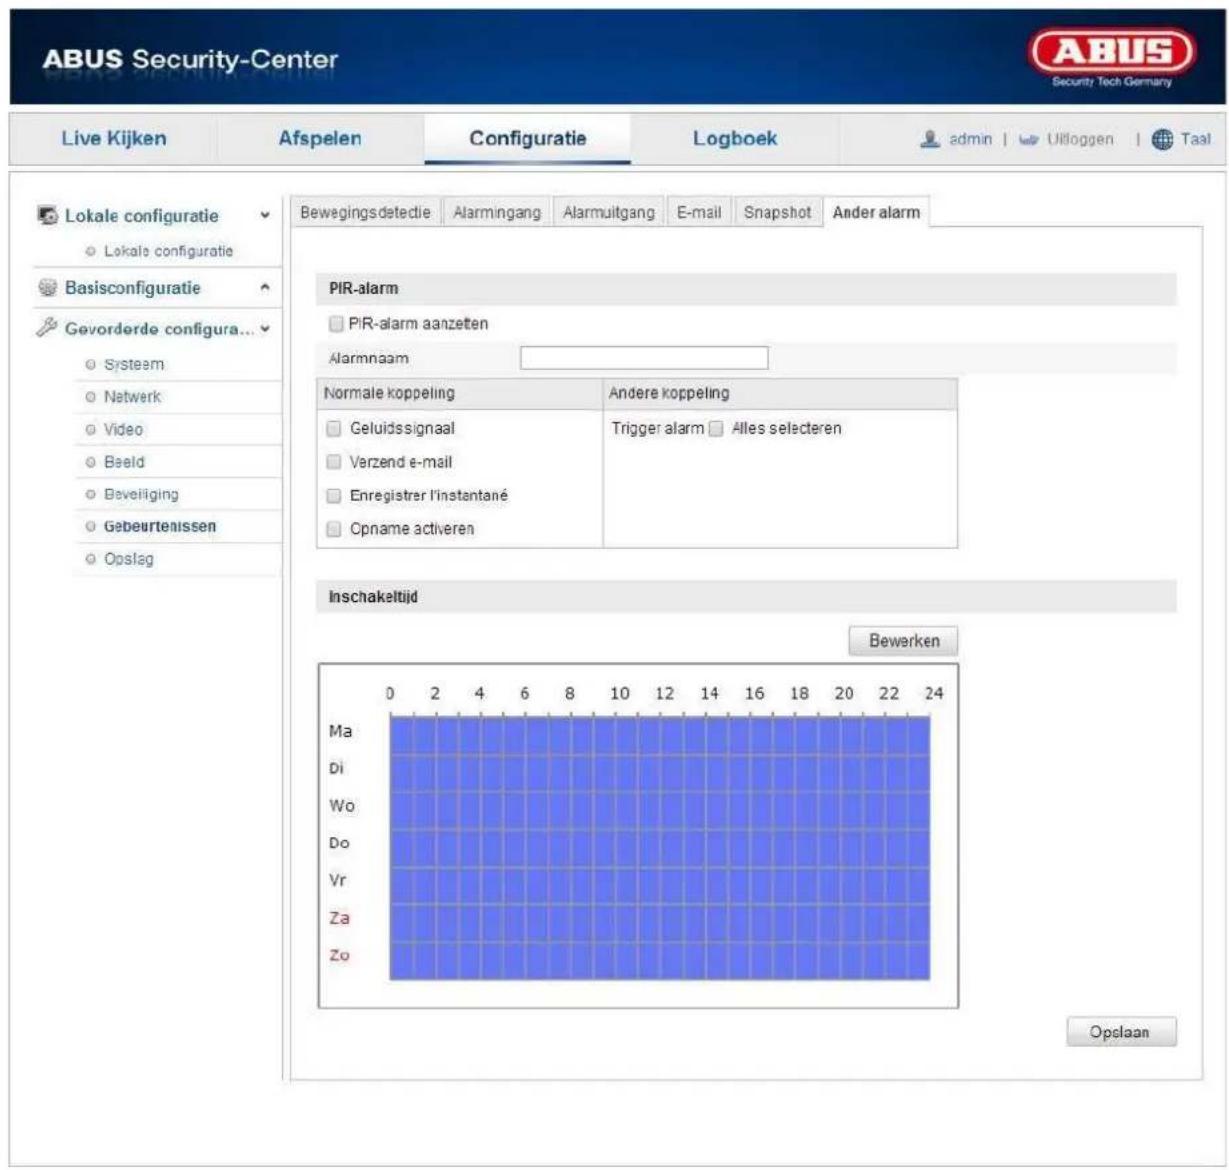Screen dimensions: 1229x1170
Task: Click the Basisconfiguratie gear icon
Action: coord(47,288)
